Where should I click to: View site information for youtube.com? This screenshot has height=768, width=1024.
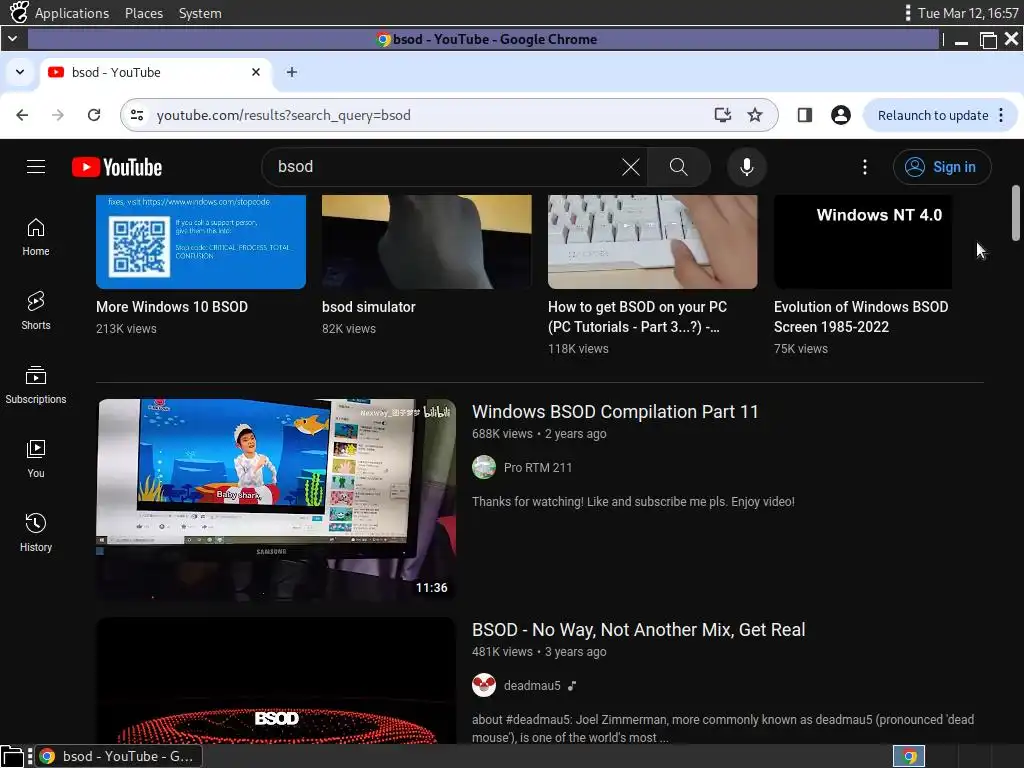tap(137, 115)
